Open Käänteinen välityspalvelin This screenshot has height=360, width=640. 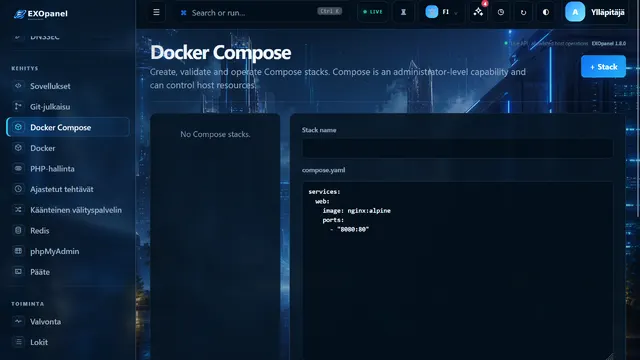68,210
